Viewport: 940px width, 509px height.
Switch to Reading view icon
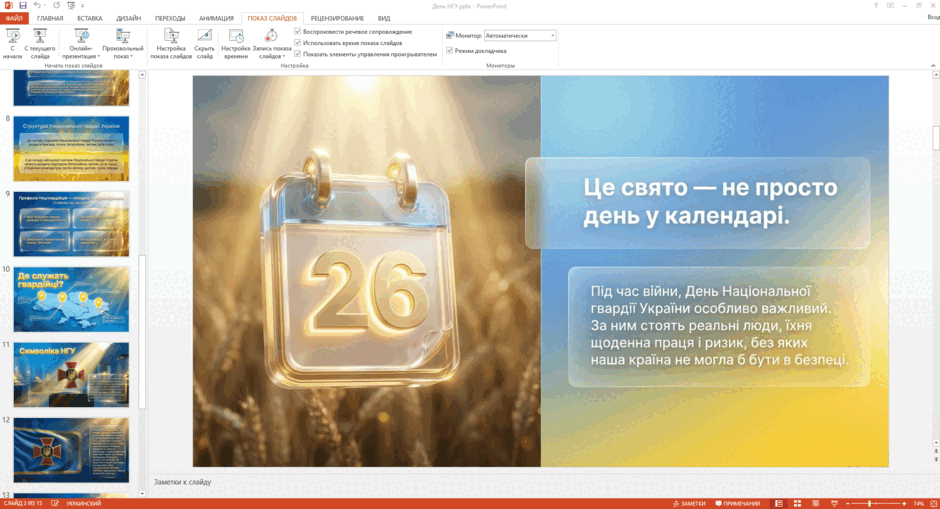[x=815, y=504]
